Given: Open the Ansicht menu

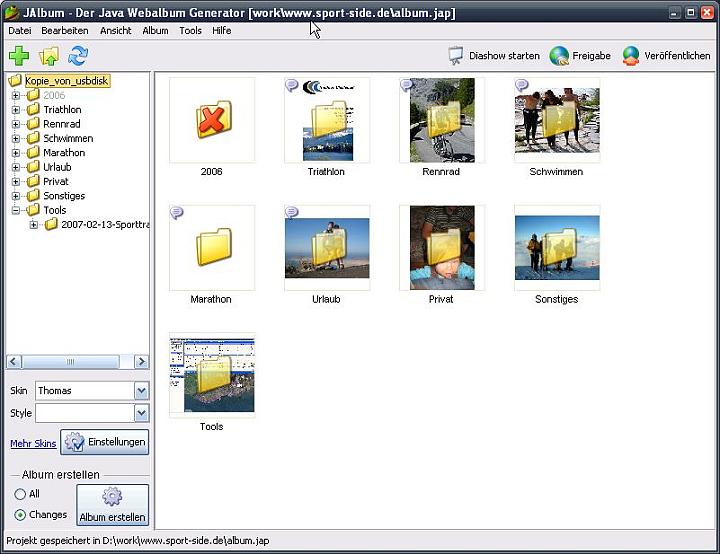Looking at the screenshot, I should click(x=116, y=31).
